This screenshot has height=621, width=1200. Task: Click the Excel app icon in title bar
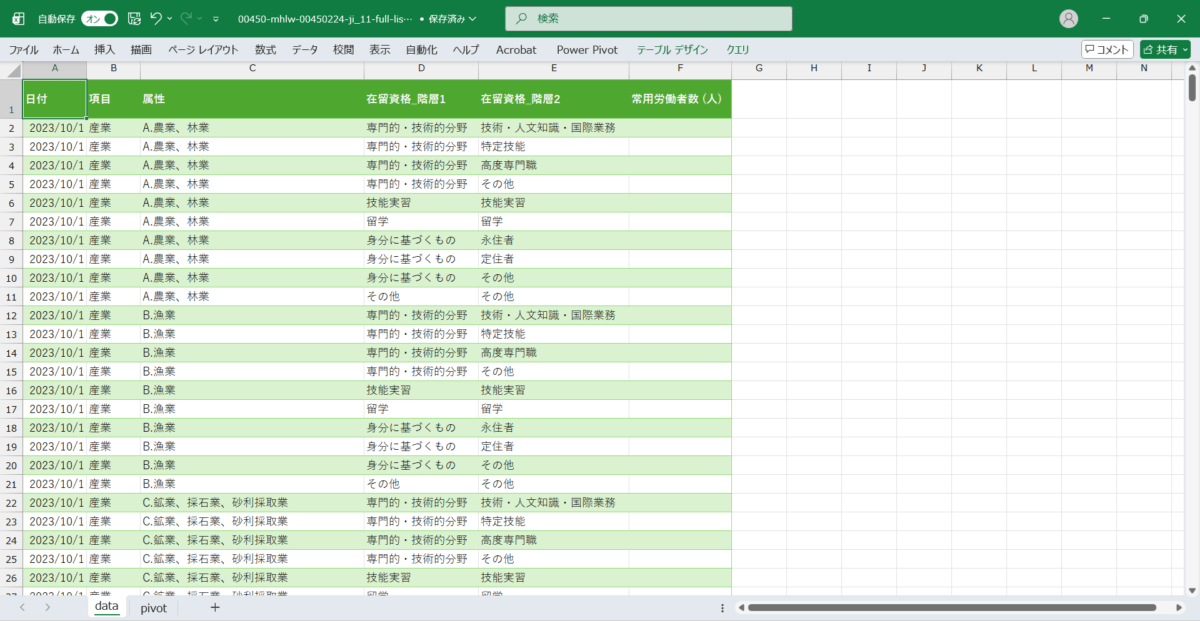click(x=18, y=19)
